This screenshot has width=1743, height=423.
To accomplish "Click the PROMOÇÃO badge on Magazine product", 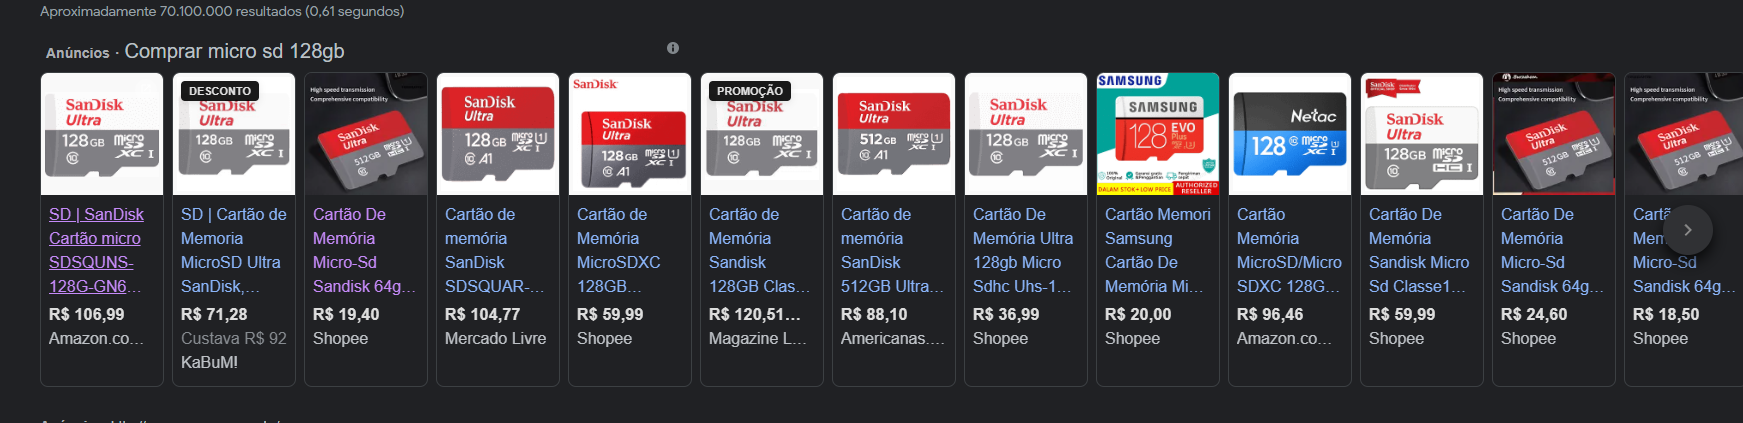I will [x=750, y=91].
